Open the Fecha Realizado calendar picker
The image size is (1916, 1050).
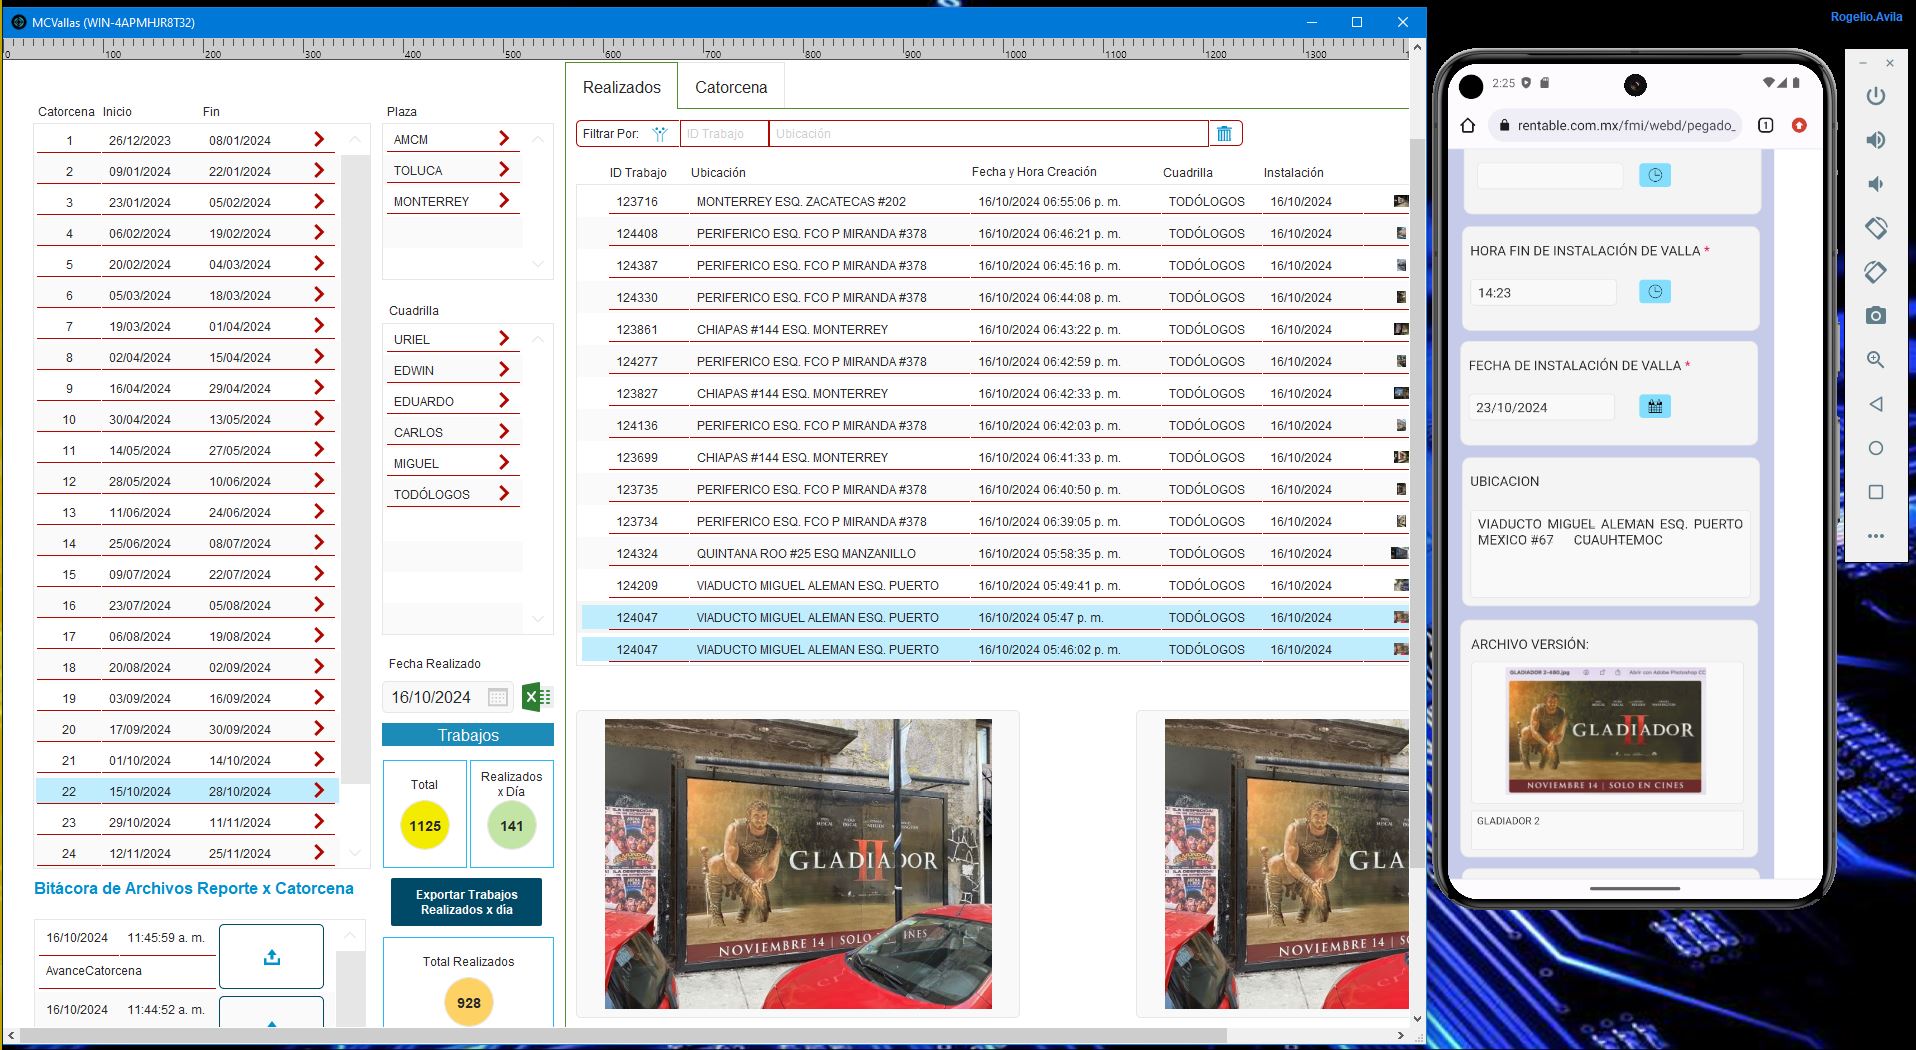(x=498, y=697)
